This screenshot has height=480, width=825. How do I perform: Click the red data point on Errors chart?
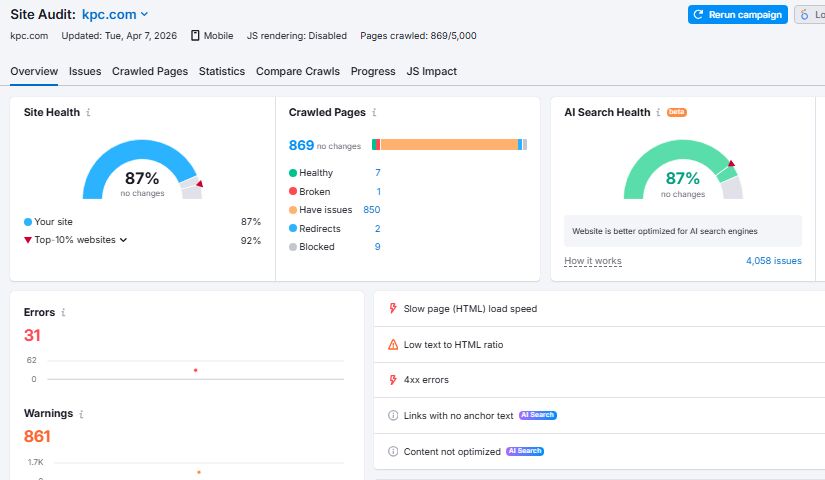[x=196, y=370]
